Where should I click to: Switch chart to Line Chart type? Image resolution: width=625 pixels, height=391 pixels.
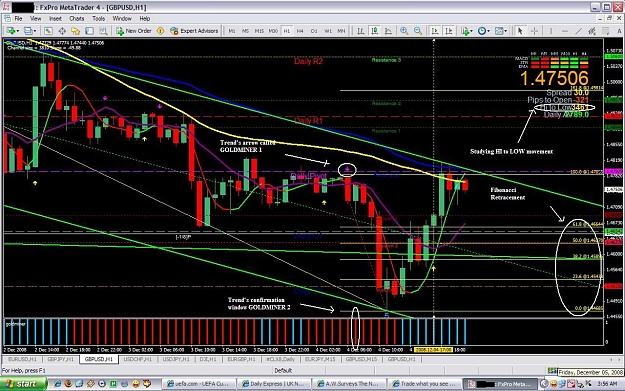click(388, 31)
